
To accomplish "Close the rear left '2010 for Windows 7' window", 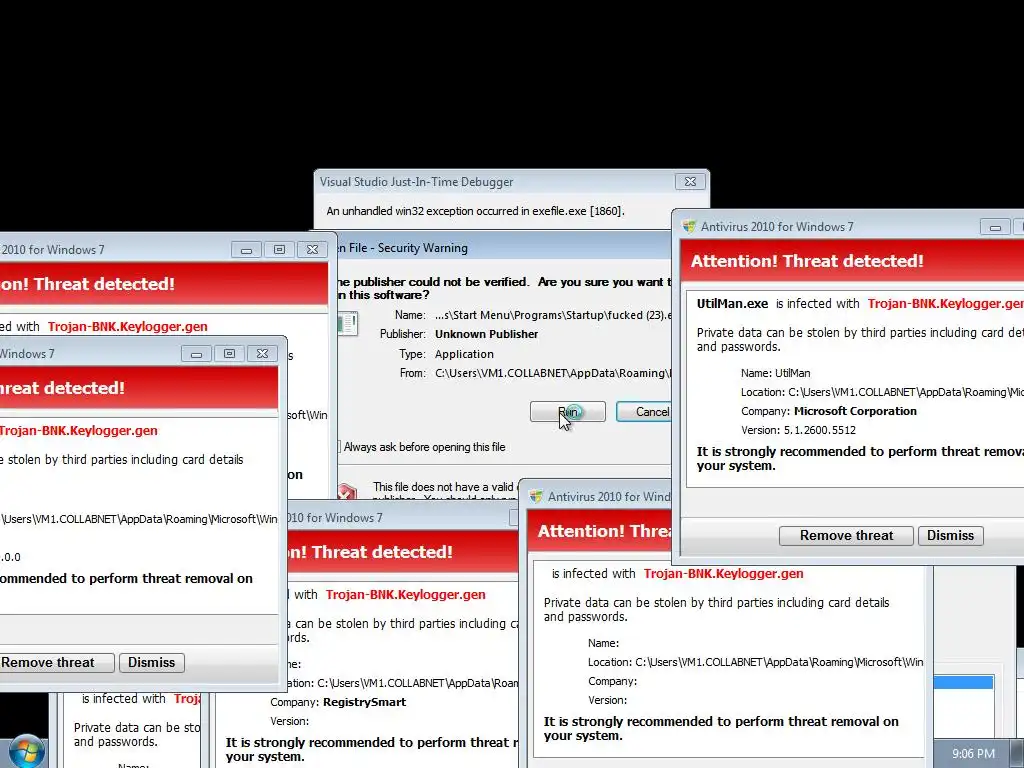I will [x=312, y=250].
